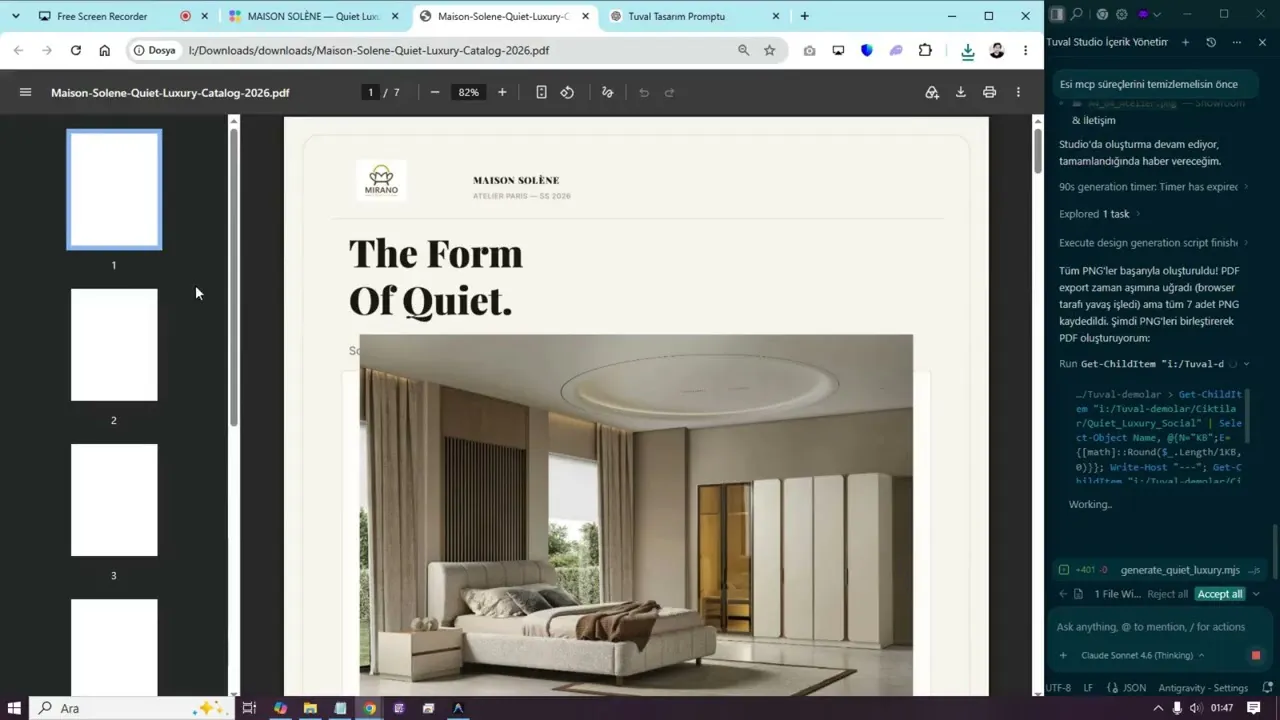Open the generate_quiet_luxury.mjs file change
This screenshot has width=1280, height=720.
[1160, 570]
